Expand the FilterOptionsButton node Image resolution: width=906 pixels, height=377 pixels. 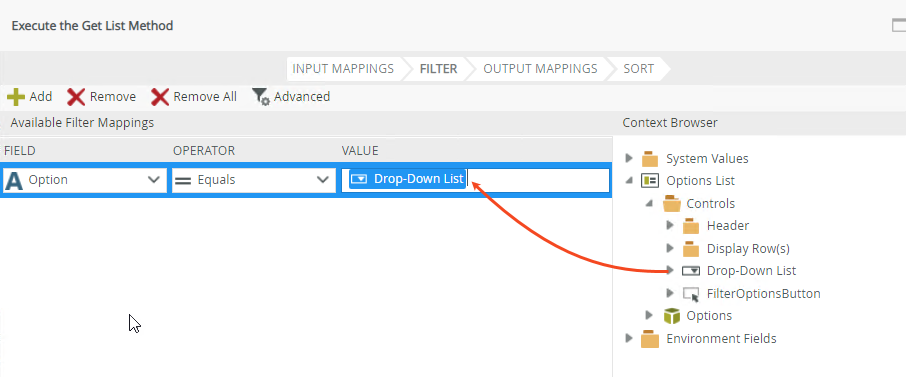pyautogui.click(x=670, y=293)
